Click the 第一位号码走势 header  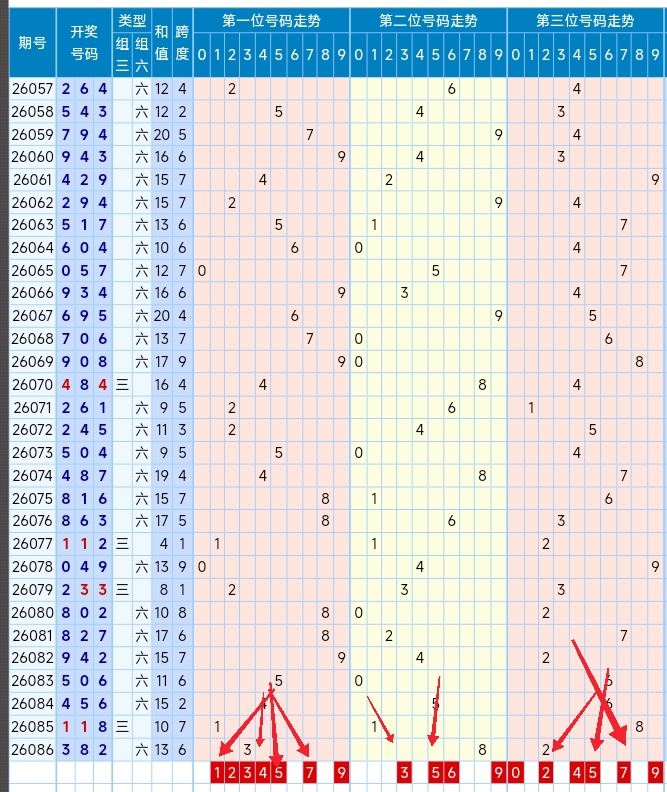point(272,21)
